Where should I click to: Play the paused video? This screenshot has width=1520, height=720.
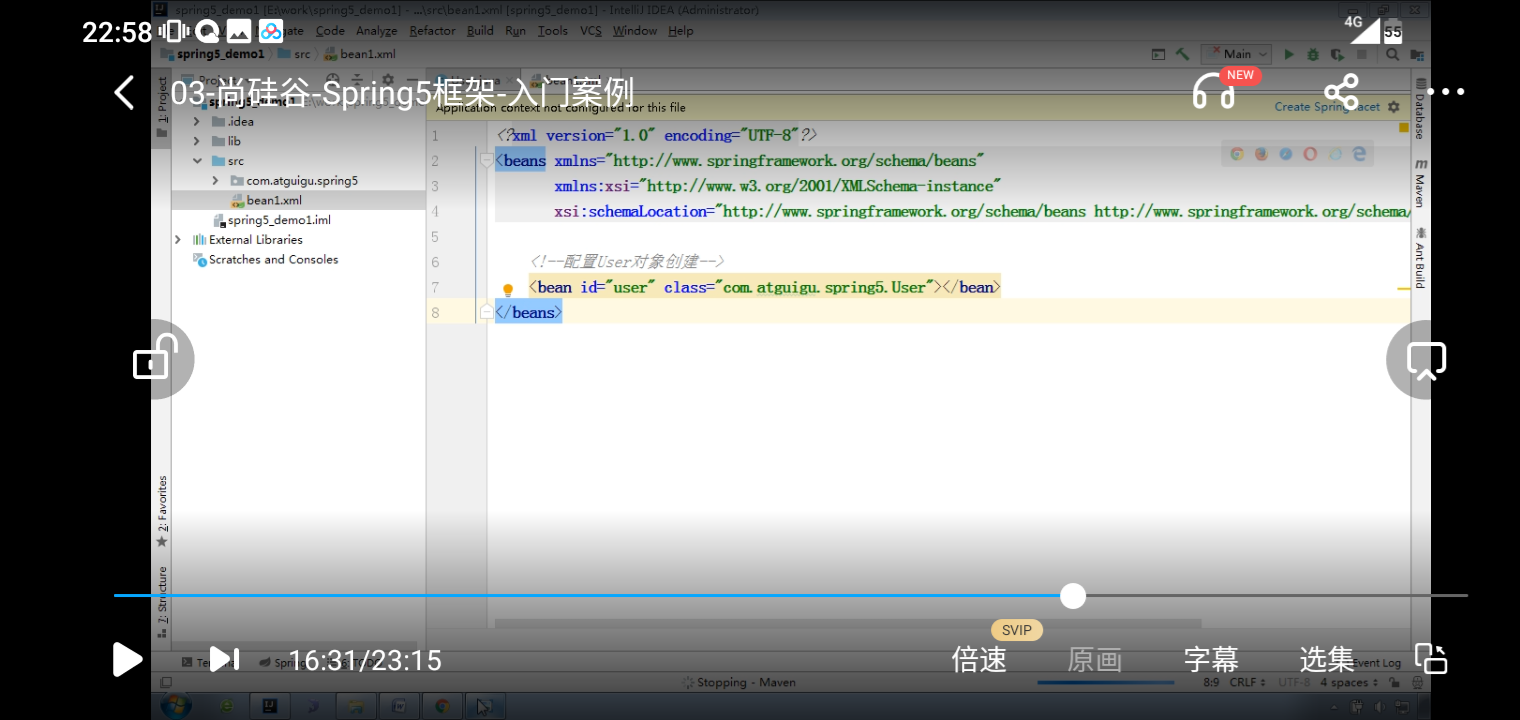pos(127,660)
